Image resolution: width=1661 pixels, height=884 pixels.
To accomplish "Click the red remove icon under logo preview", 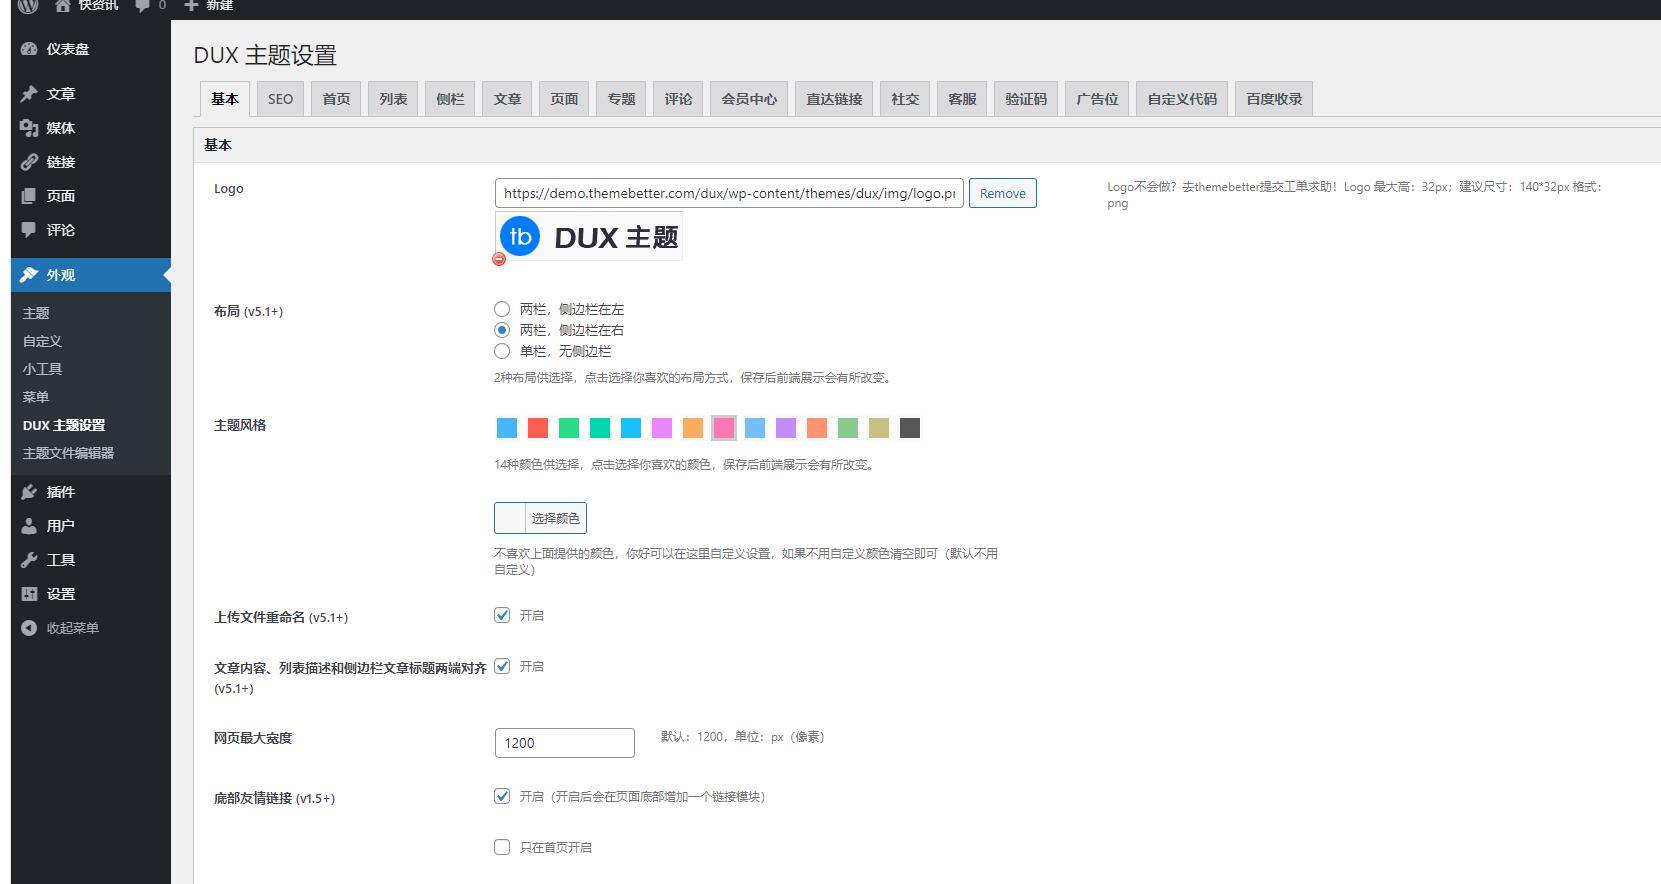I will [x=499, y=259].
